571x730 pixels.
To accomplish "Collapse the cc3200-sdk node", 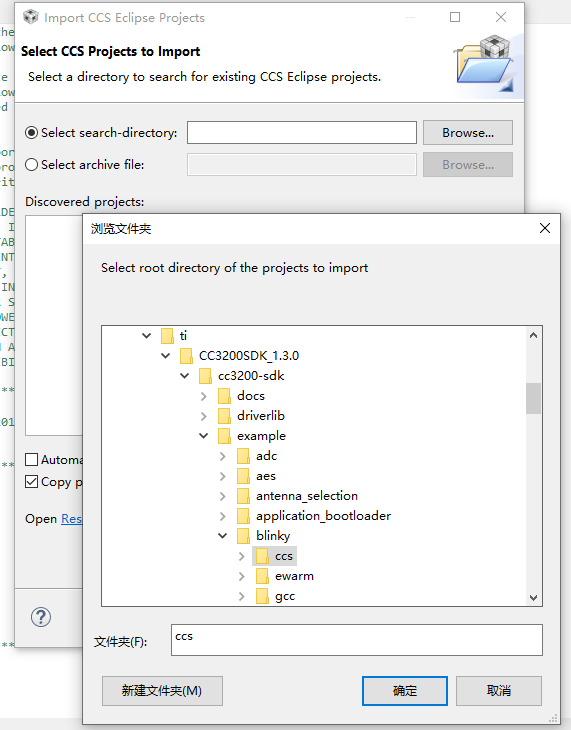I will [185, 376].
